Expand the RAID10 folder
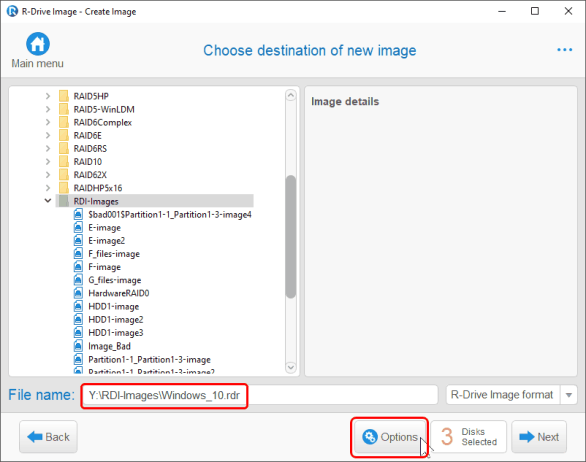The width and height of the screenshot is (586, 462). (x=48, y=161)
